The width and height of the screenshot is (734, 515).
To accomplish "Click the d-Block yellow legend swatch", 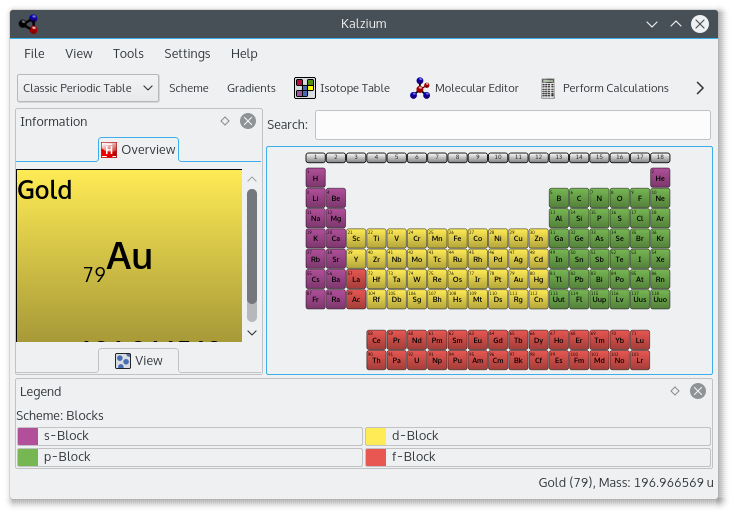I will click(x=375, y=436).
